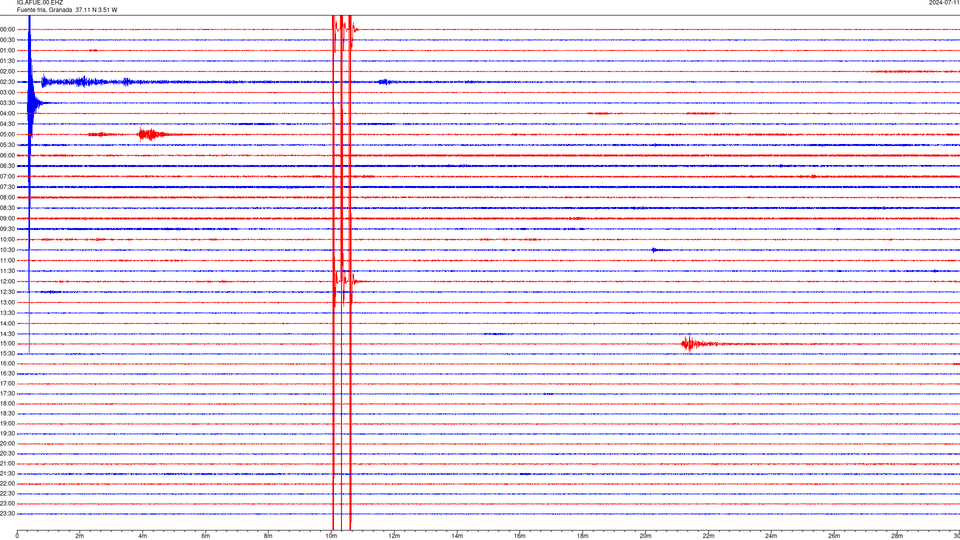Select the 17:00 time label

[x=7, y=384]
